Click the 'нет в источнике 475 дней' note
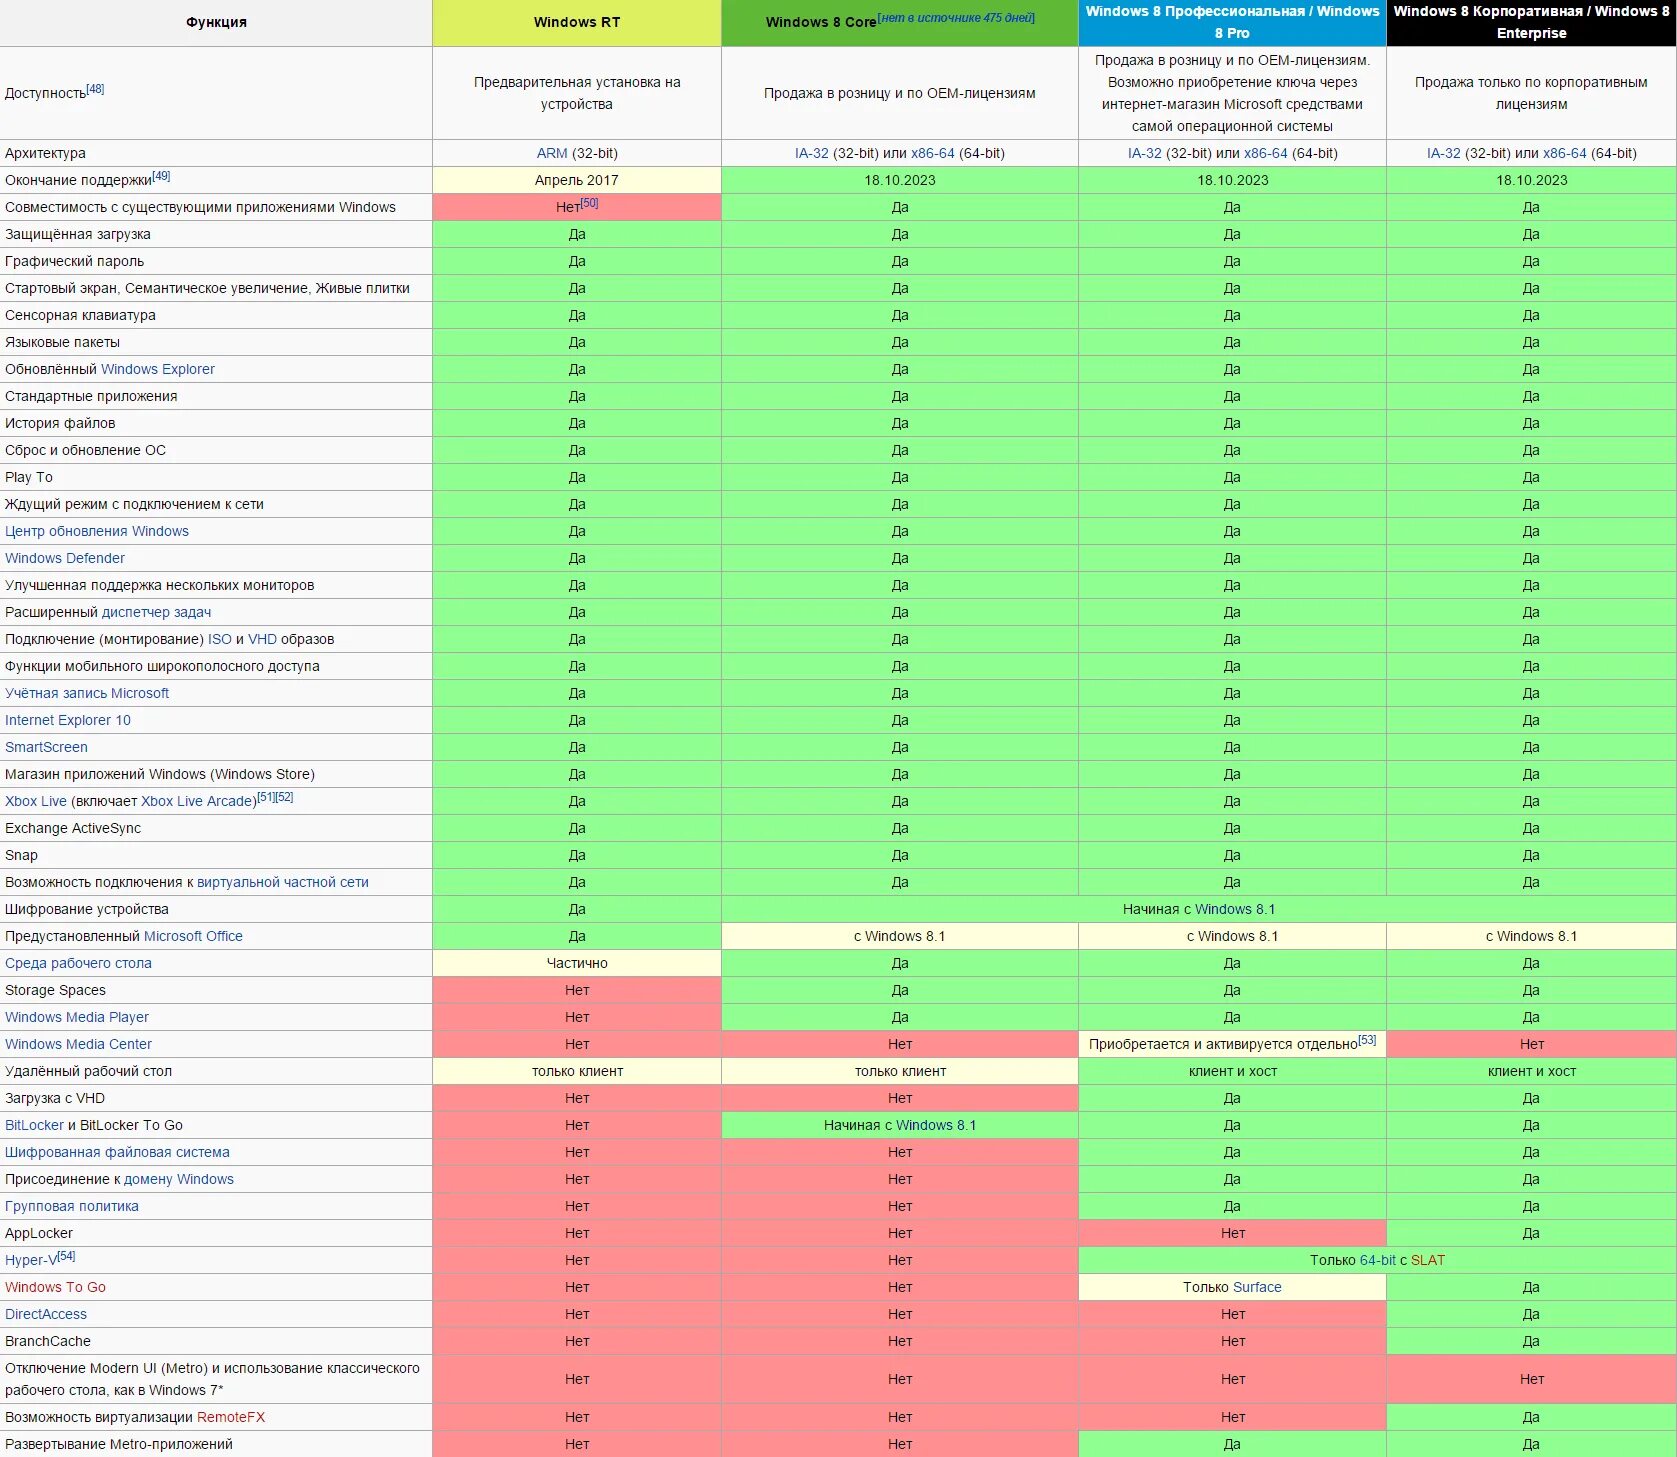 coord(956,17)
